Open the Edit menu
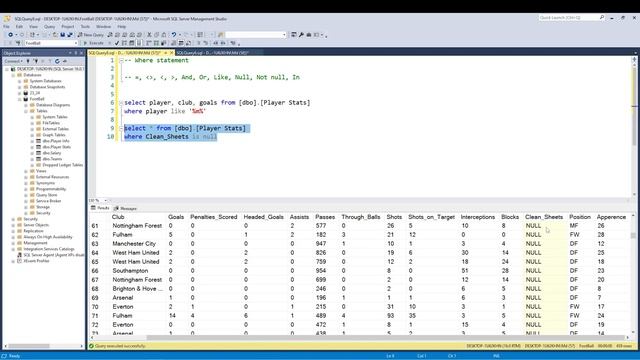 pyautogui.click(x=19, y=27)
